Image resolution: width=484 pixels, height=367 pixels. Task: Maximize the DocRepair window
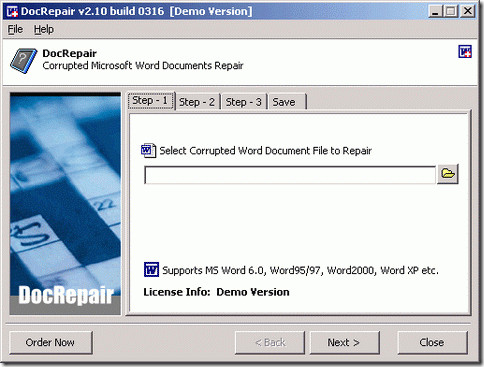[x=450, y=11]
